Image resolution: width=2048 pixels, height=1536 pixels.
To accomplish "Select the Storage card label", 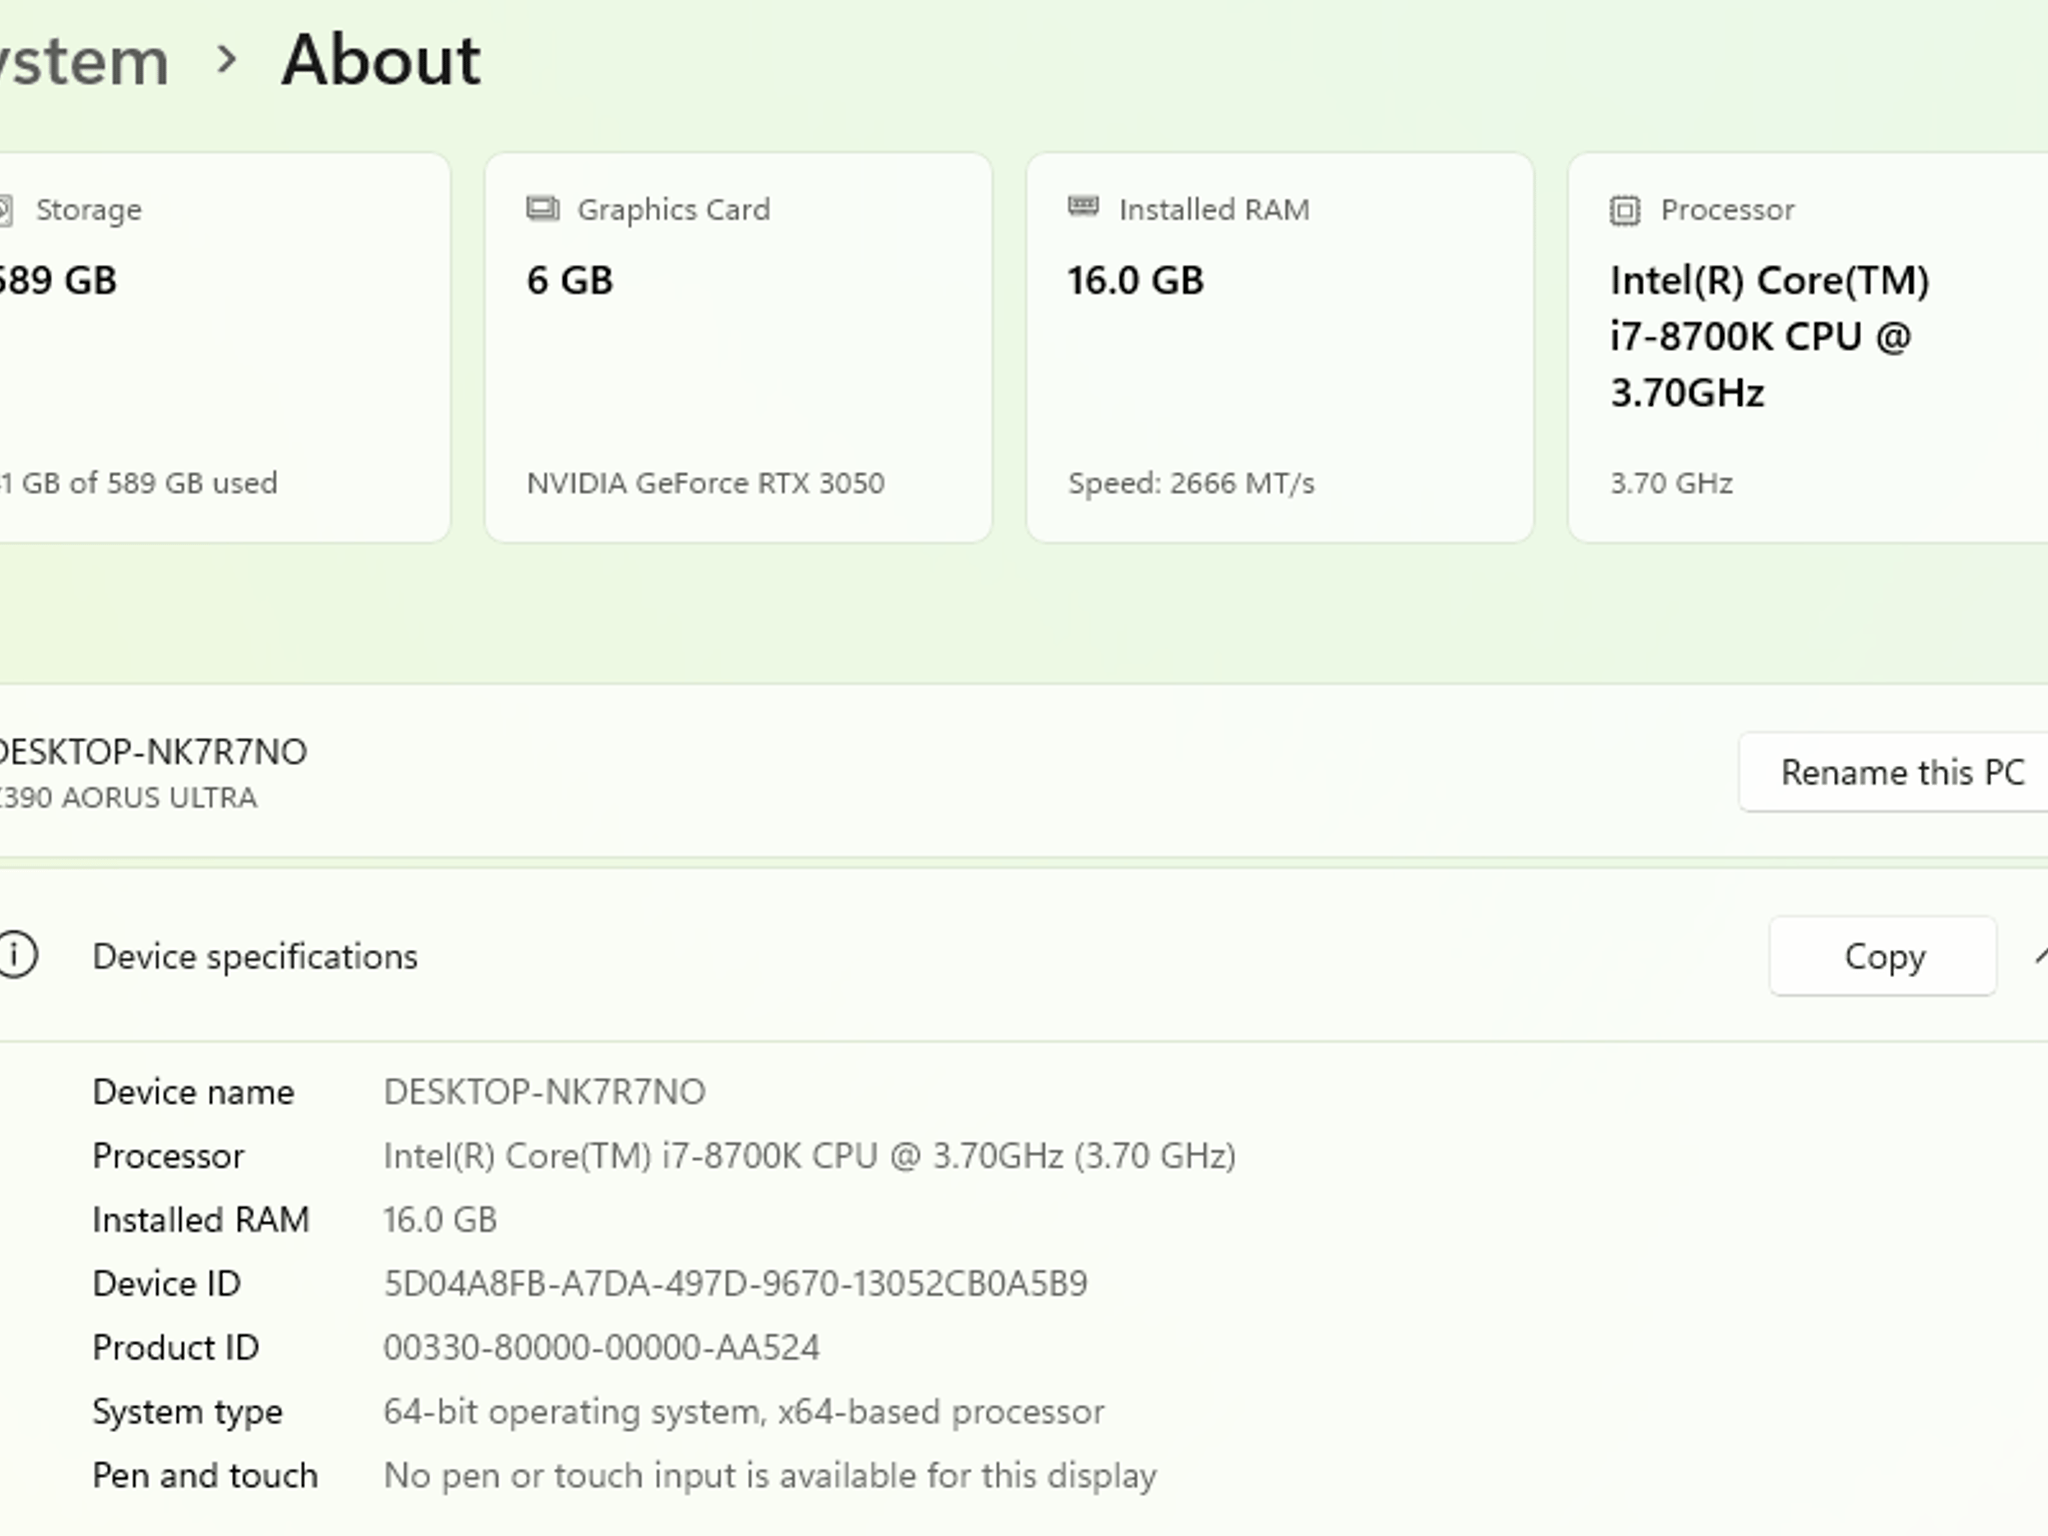I will 89,209.
